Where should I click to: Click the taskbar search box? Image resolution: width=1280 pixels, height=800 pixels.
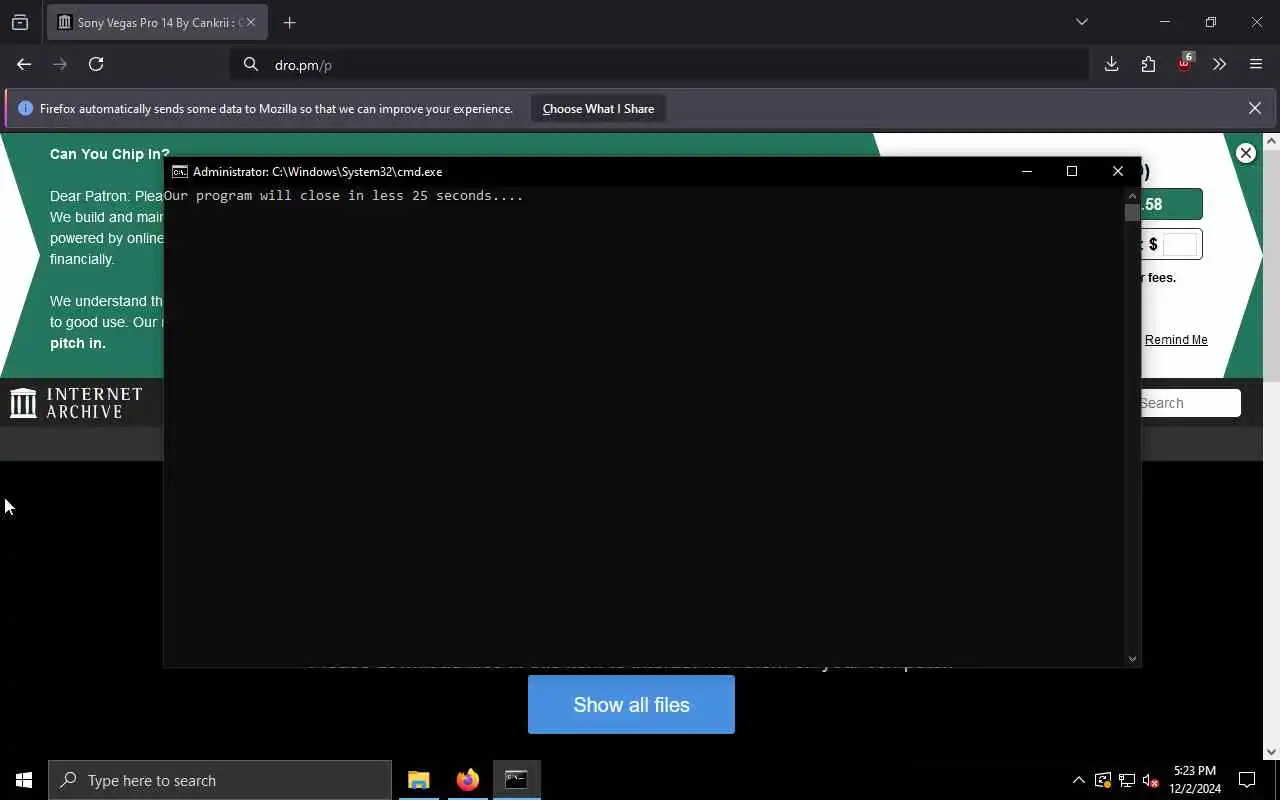point(220,780)
